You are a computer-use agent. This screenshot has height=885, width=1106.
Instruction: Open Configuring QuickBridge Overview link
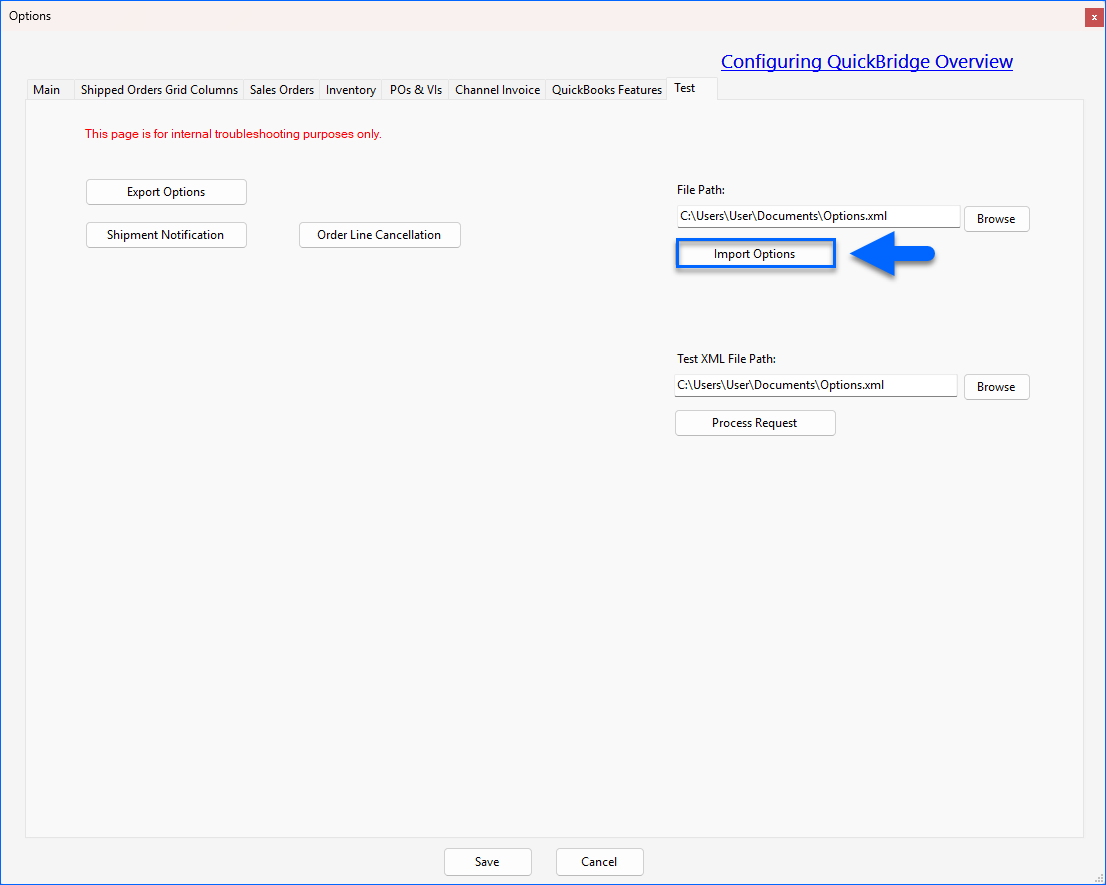click(867, 61)
